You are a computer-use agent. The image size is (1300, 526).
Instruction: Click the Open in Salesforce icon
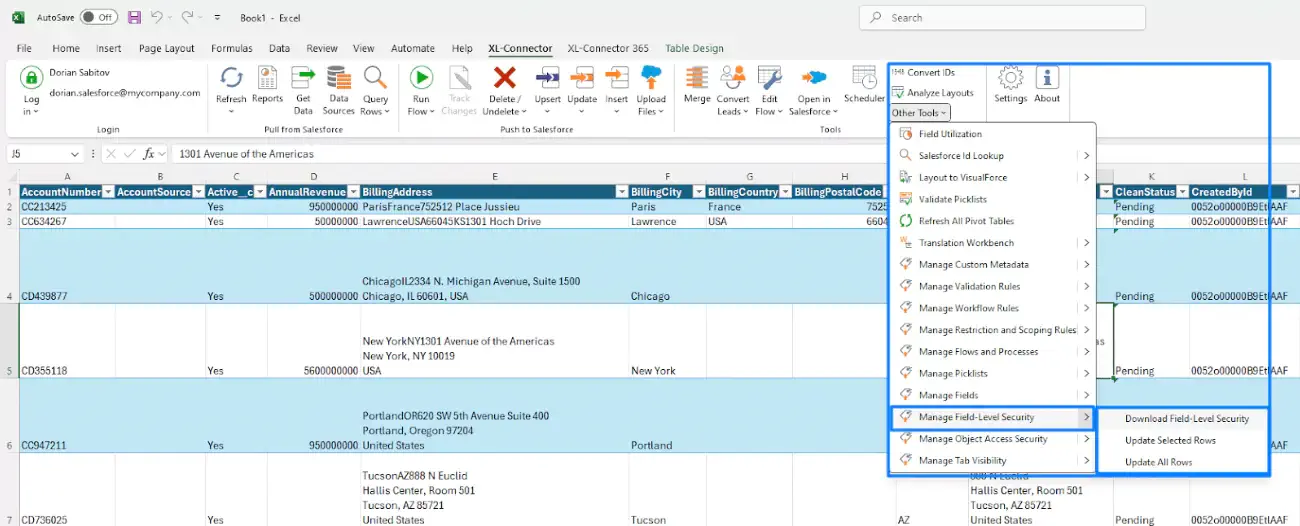coord(814,78)
